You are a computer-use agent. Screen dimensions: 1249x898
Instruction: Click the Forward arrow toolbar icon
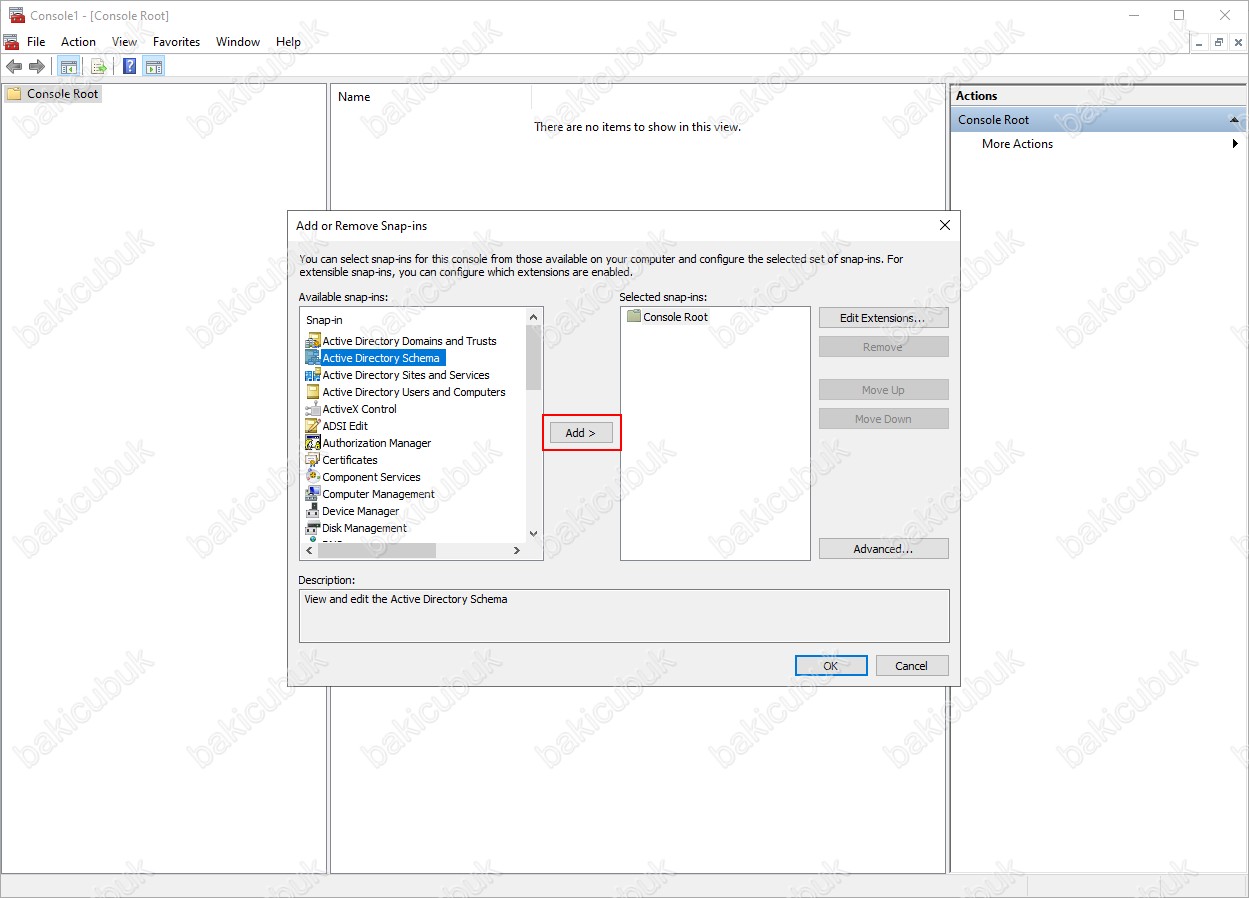point(37,67)
